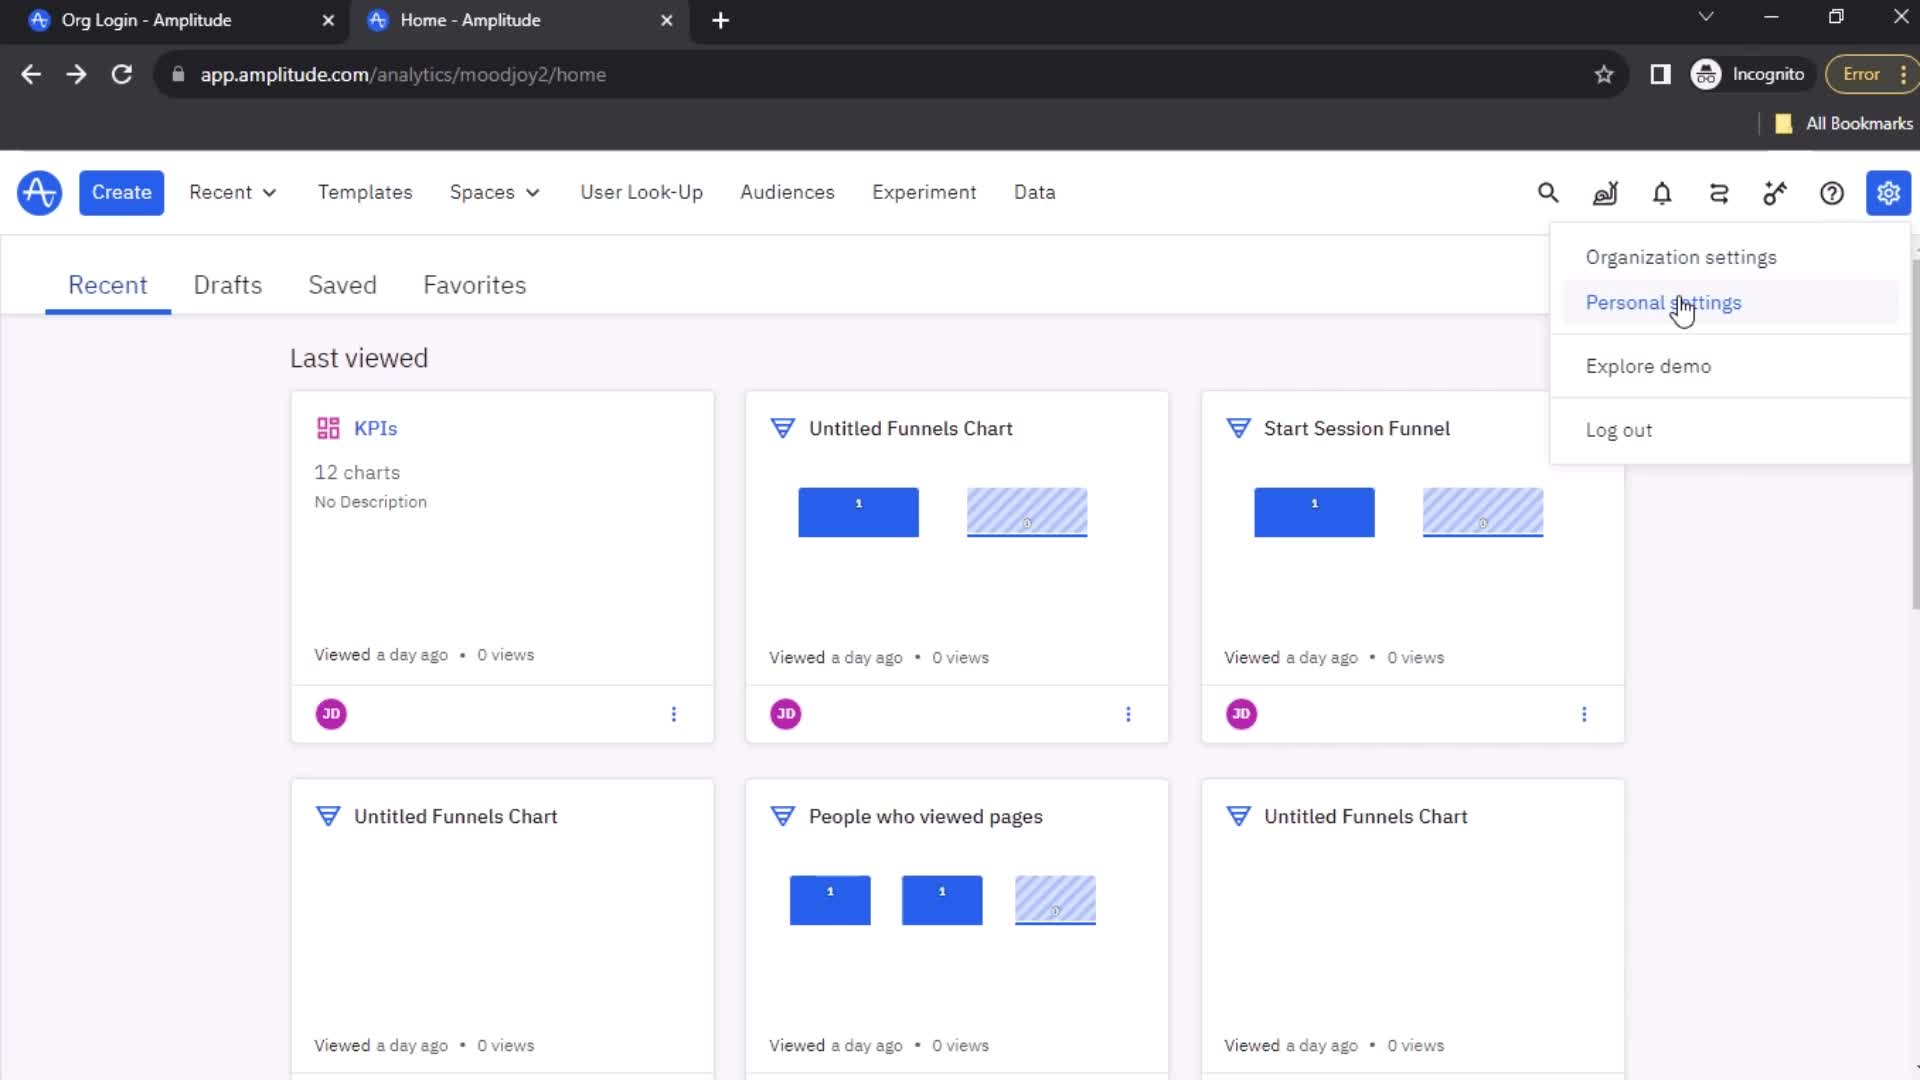
Task: Click the settings gear icon
Action: [1888, 193]
